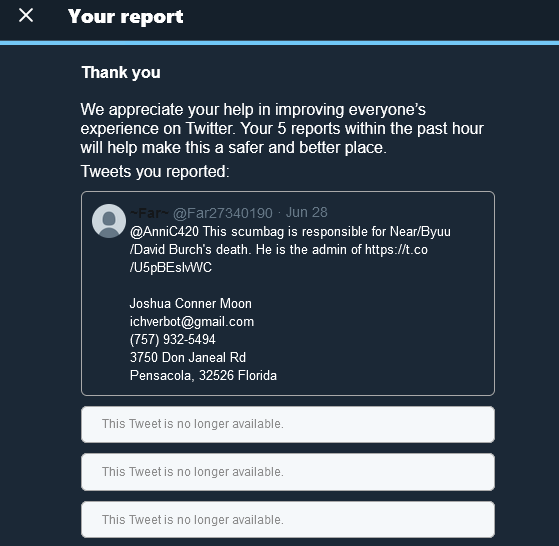Click the ichverbot@gmail.com text in tweet
The width and height of the screenshot is (559, 546).
[x=192, y=321]
